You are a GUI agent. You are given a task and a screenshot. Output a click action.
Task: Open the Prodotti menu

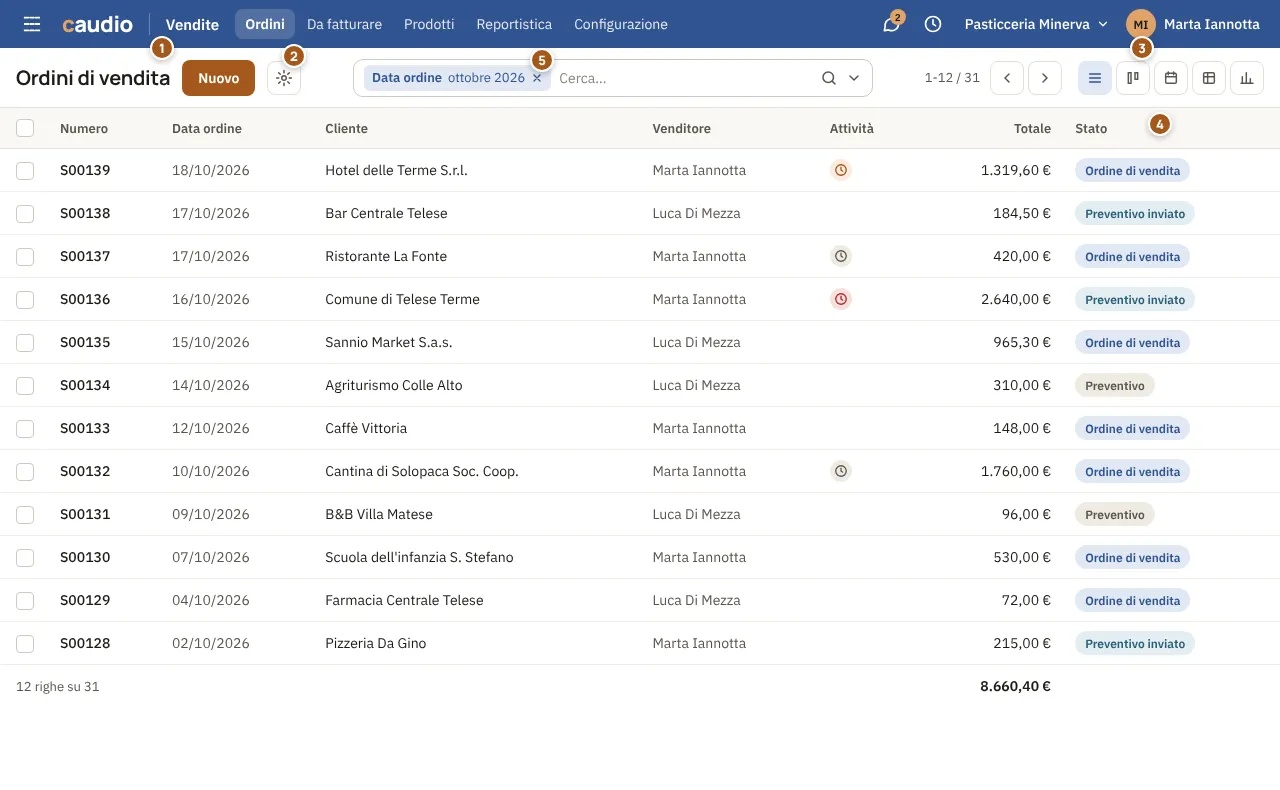pyautogui.click(x=429, y=24)
